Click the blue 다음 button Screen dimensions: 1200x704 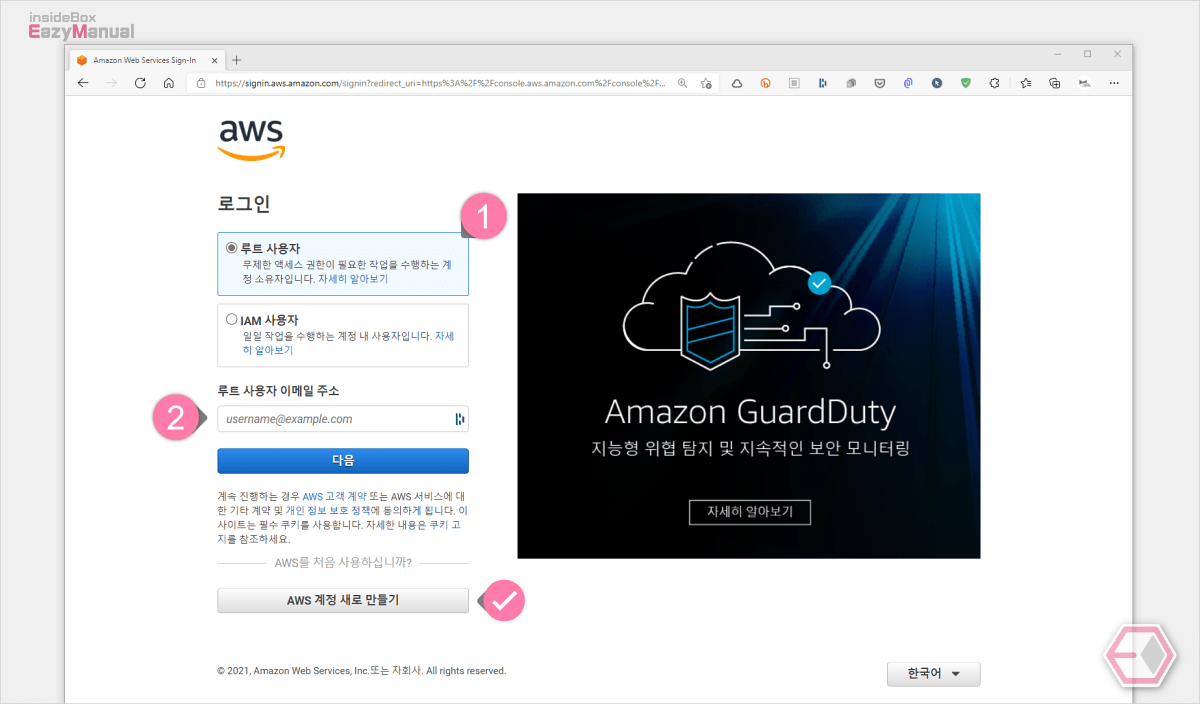[343, 460]
